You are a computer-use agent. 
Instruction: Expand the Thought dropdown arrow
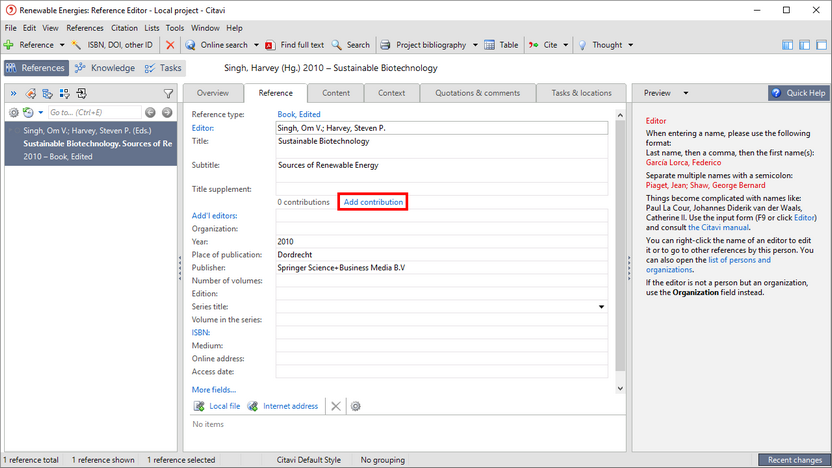tap(630, 45)
